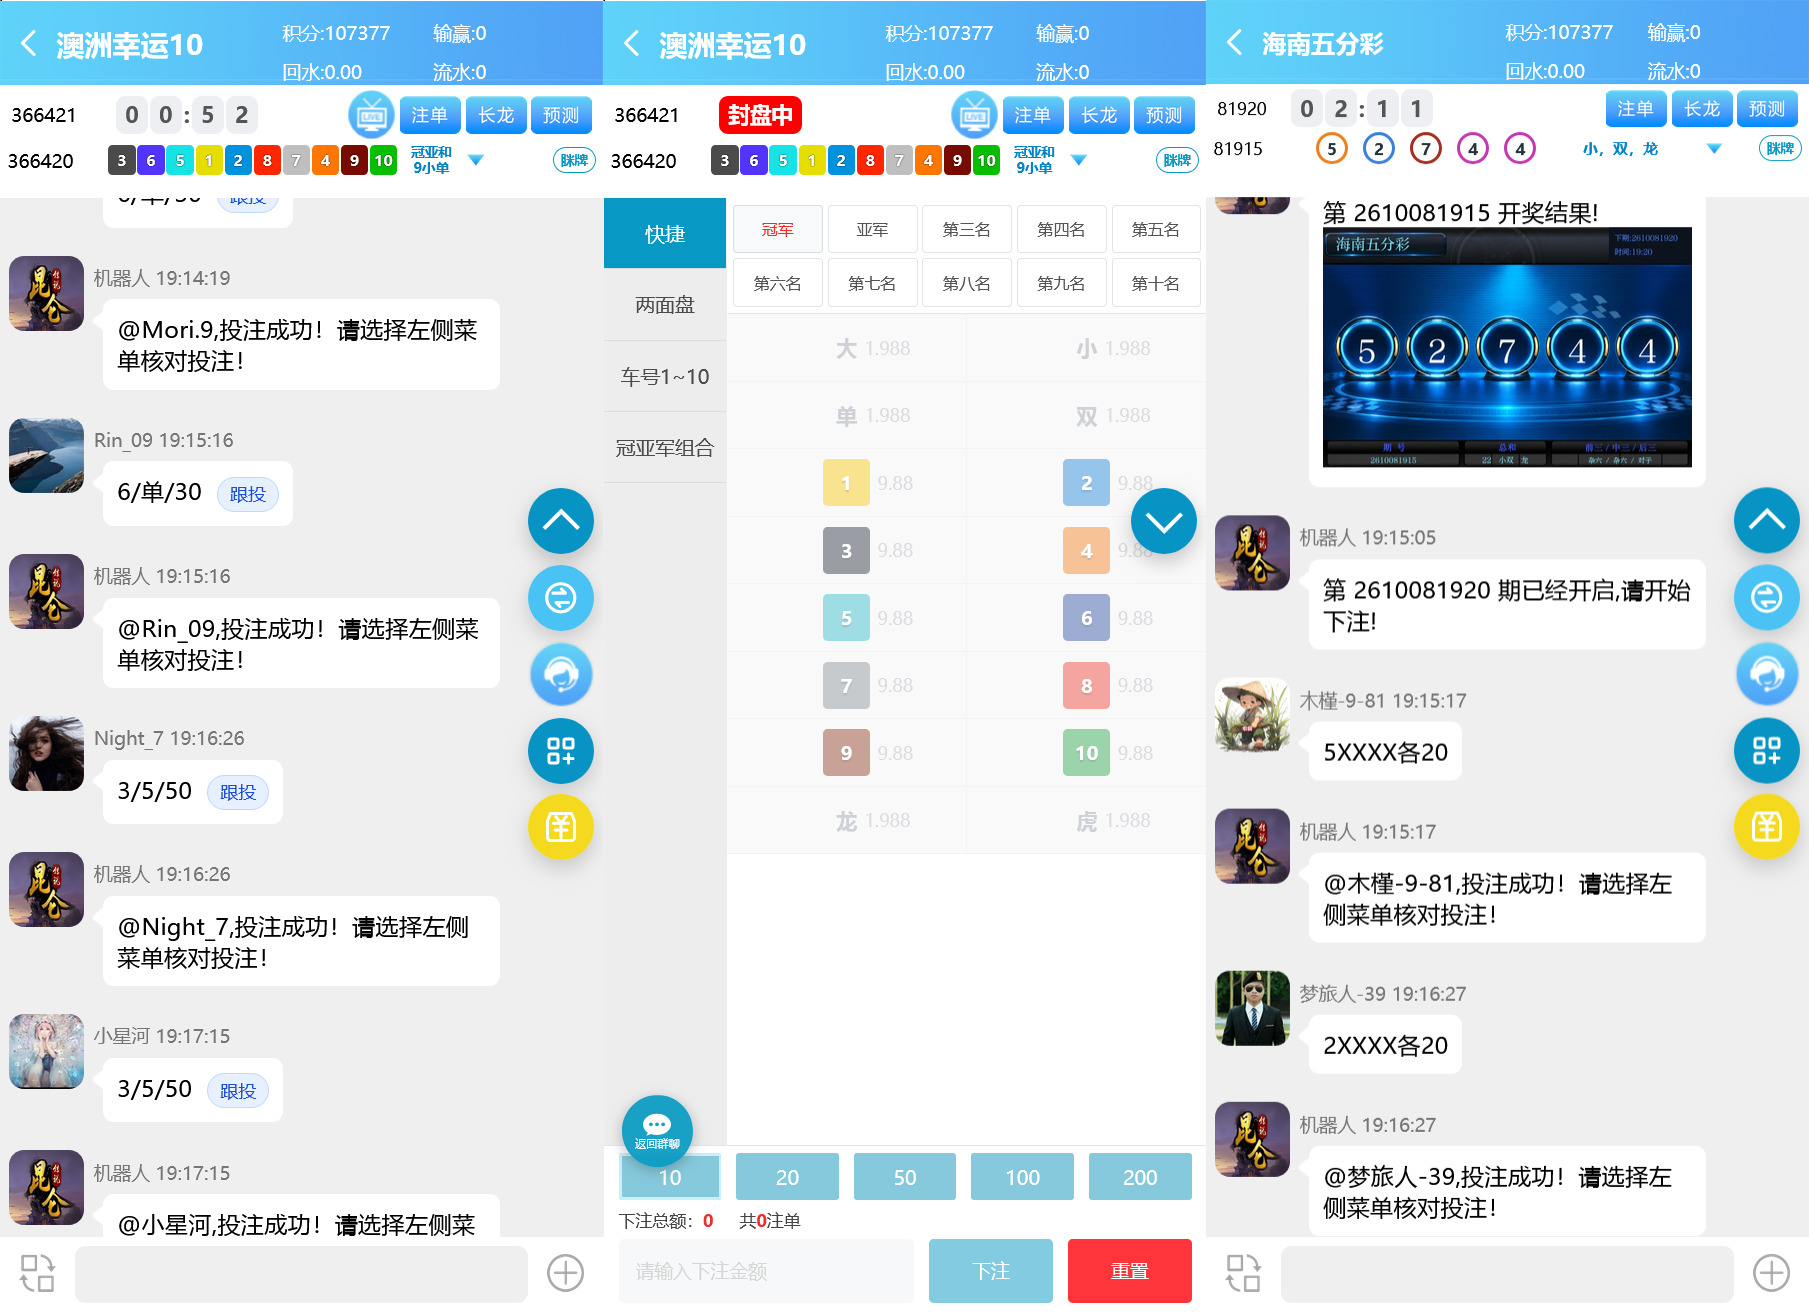
Task: Select the 200 bet chip
Action: [x=1140, y=1177]
